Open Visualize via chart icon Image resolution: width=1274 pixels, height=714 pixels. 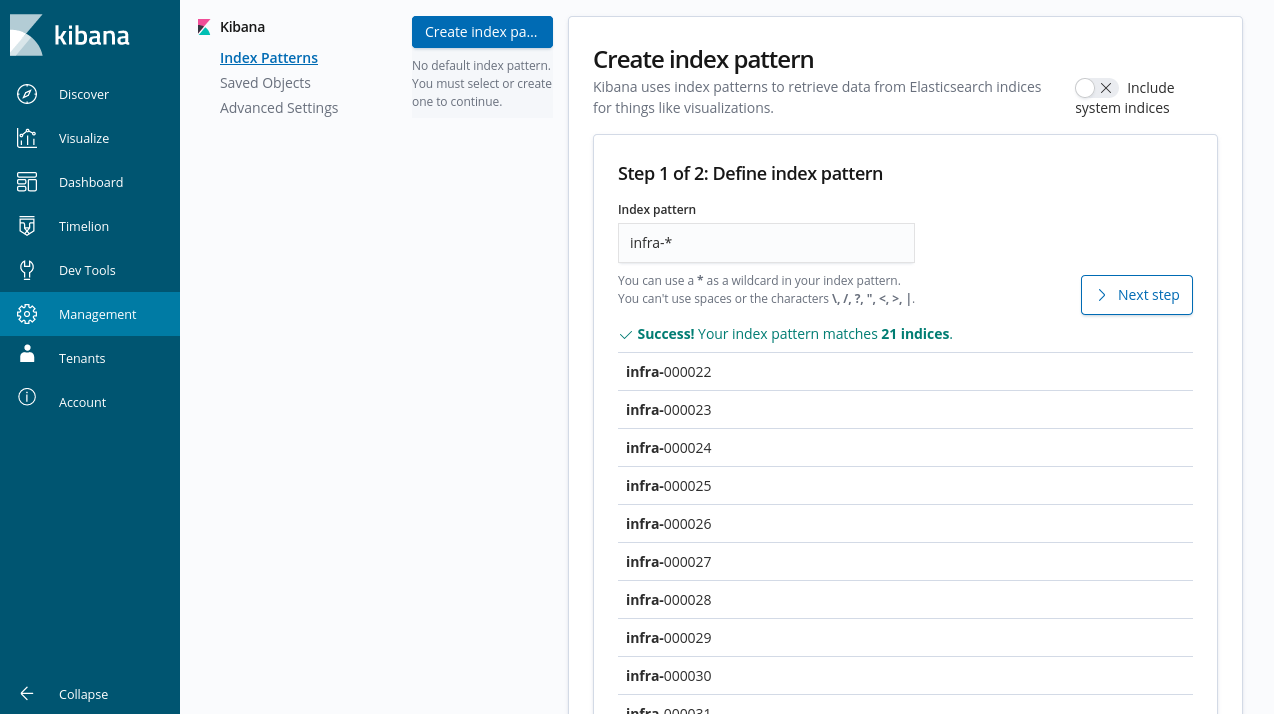click(27, 138)
